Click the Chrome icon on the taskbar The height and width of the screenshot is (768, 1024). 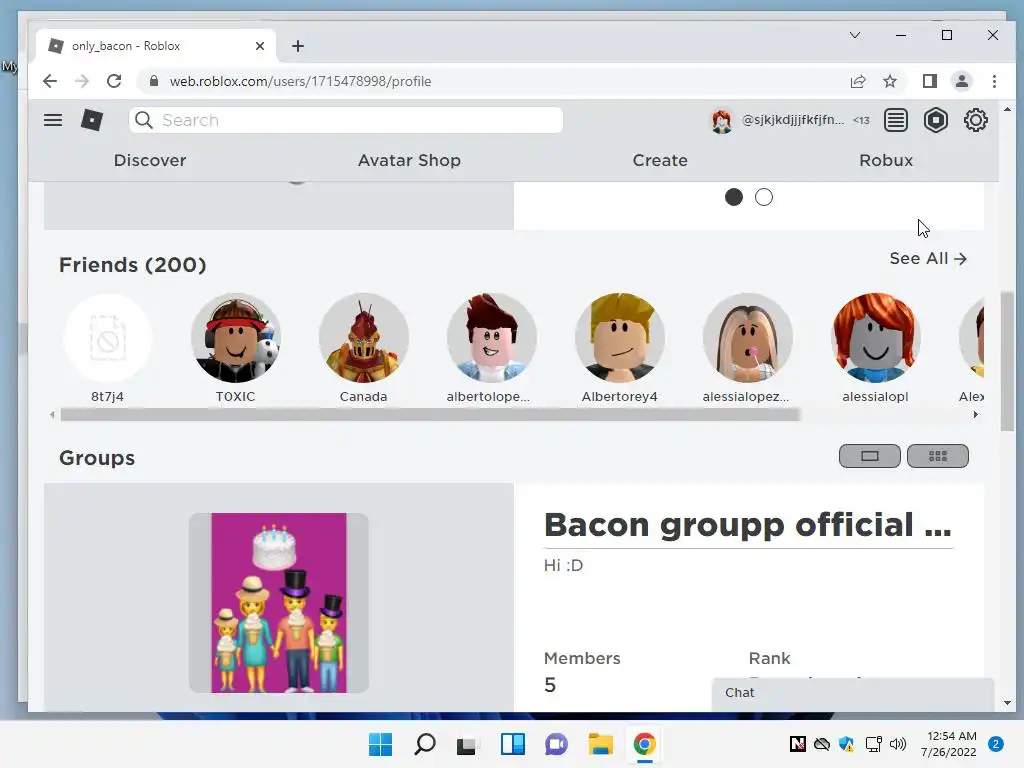[645, 744]
